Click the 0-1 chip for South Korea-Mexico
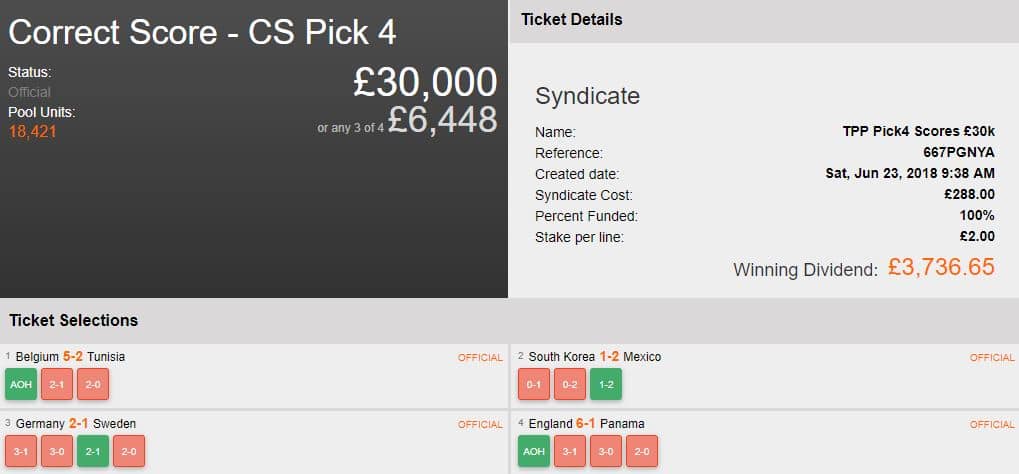 click(533, 384)
